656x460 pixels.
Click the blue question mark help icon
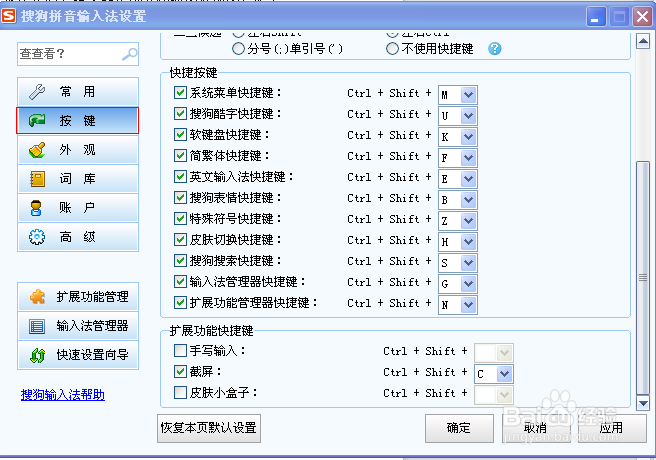[495, 49]
